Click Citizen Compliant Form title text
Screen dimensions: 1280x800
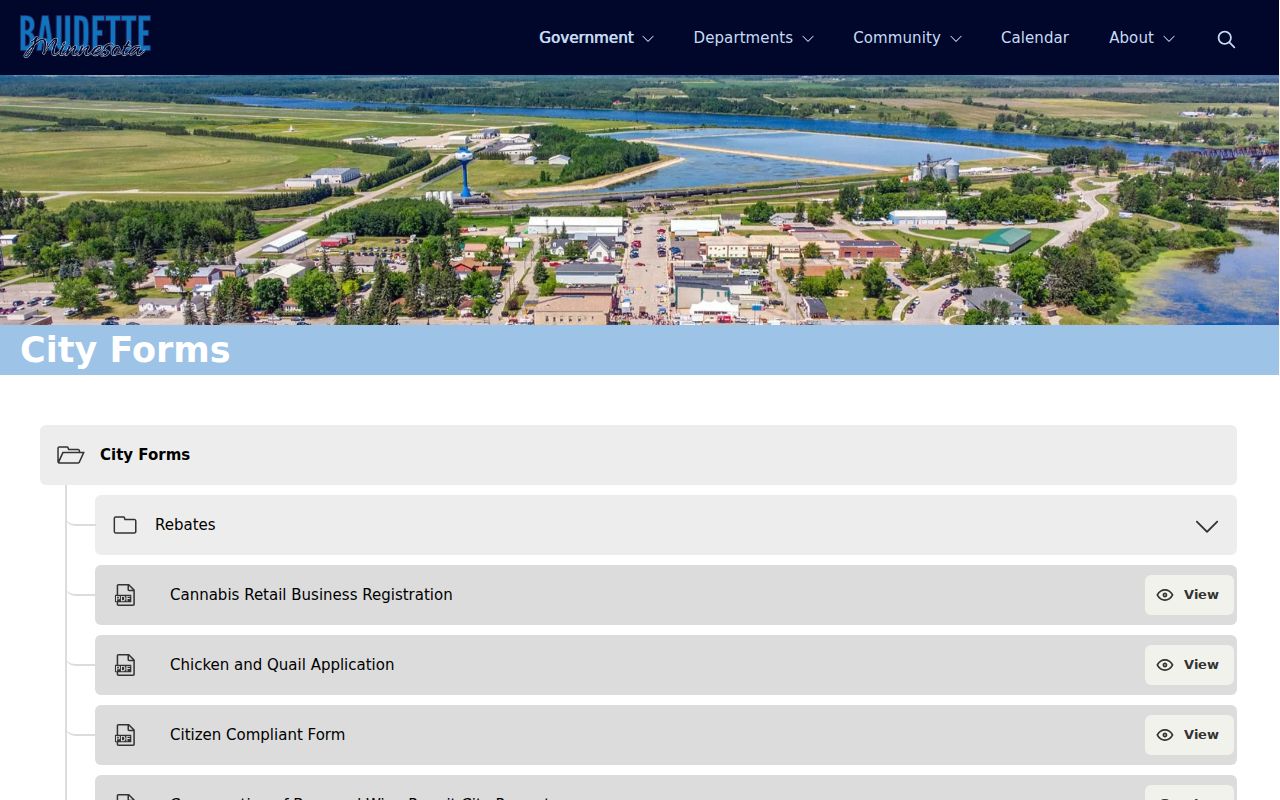click(x=257, y=735)
